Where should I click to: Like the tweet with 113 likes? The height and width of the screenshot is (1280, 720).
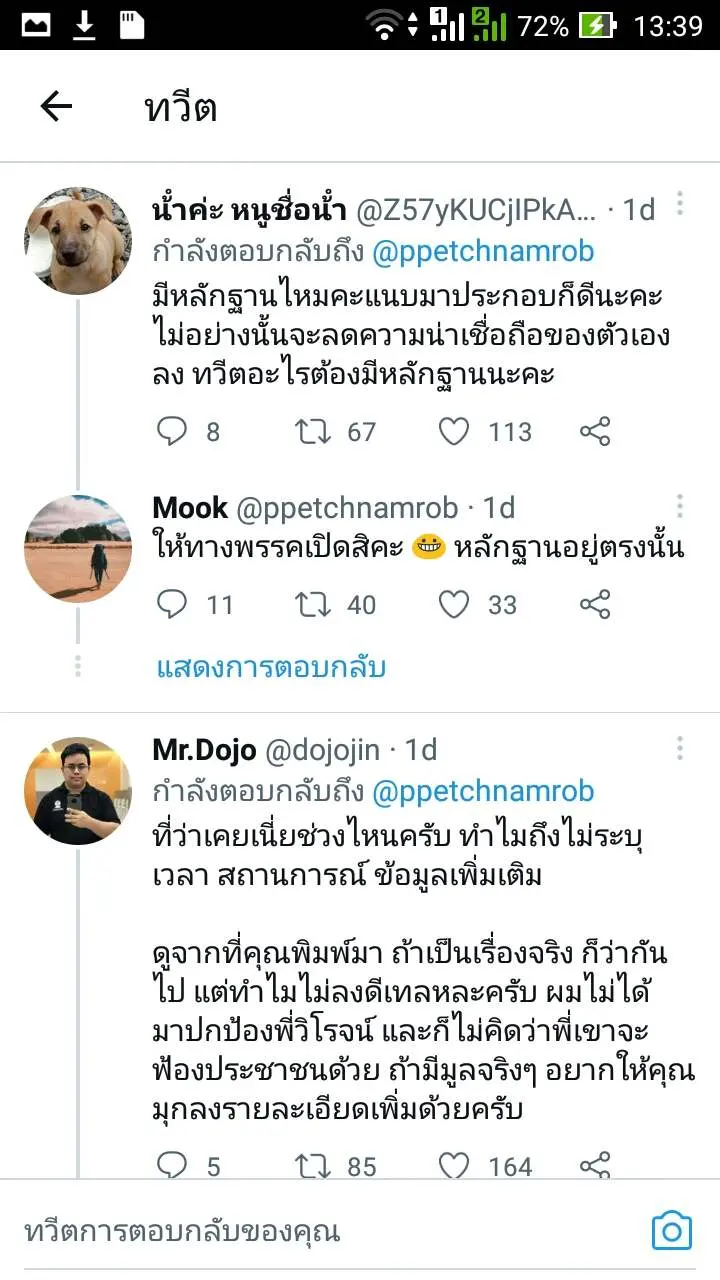click(454, 432)
